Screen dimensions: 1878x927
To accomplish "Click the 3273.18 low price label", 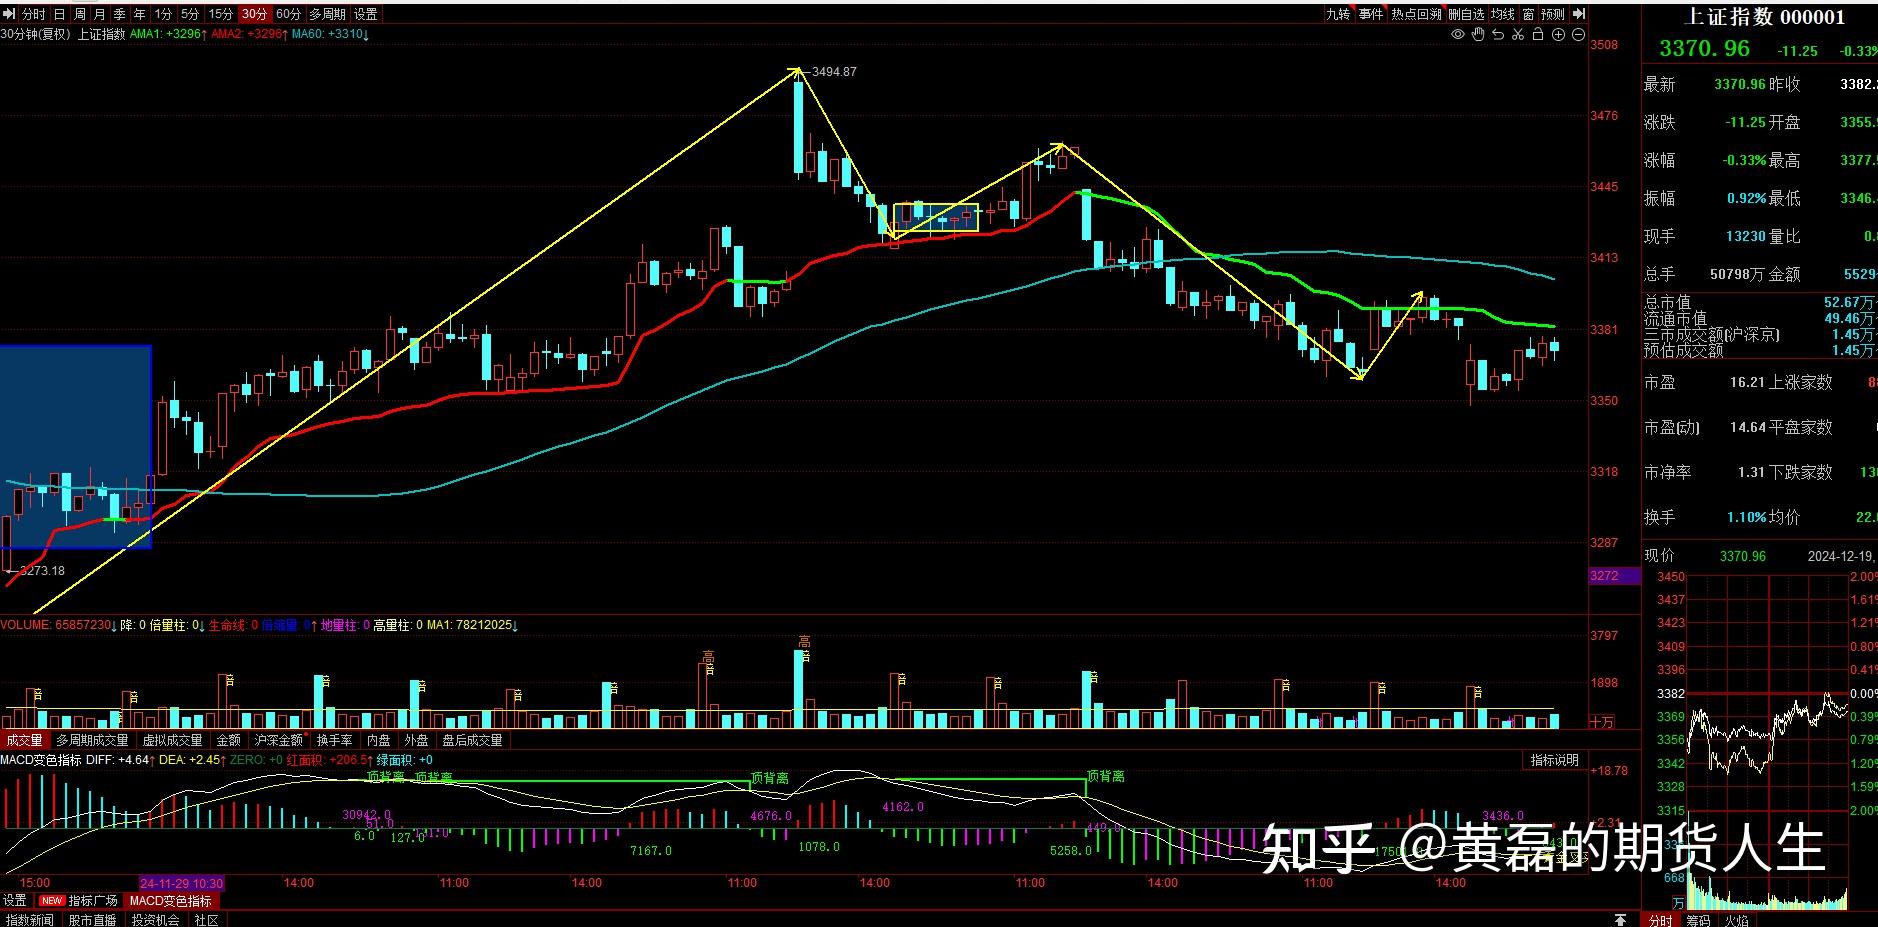I will 41,571.
